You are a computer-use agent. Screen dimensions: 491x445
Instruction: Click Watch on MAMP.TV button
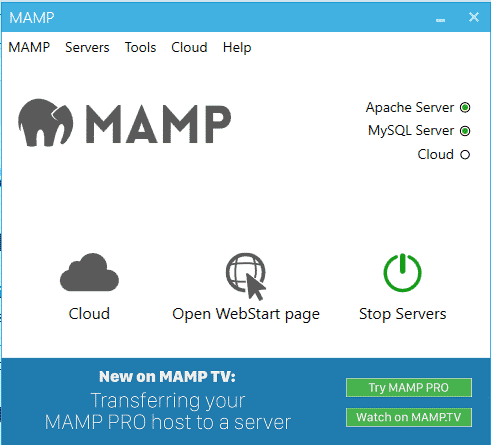pyautogui.click(x=409, y=417)
